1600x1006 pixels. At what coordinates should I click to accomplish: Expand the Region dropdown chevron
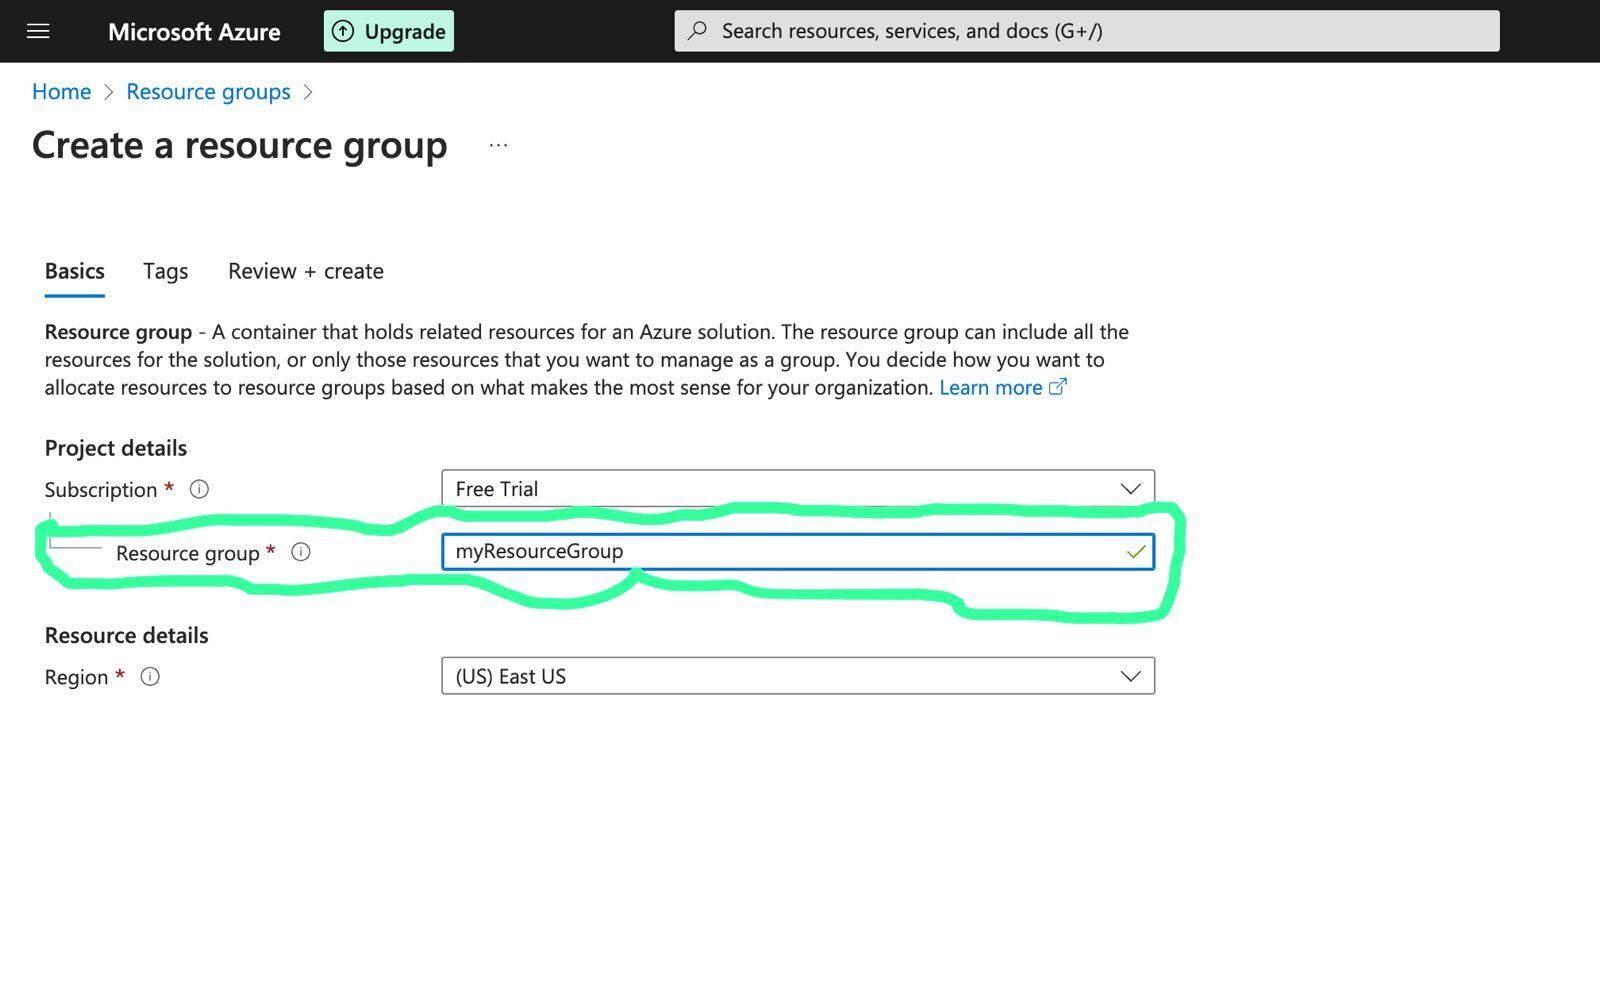click(x=1130, y=676)
